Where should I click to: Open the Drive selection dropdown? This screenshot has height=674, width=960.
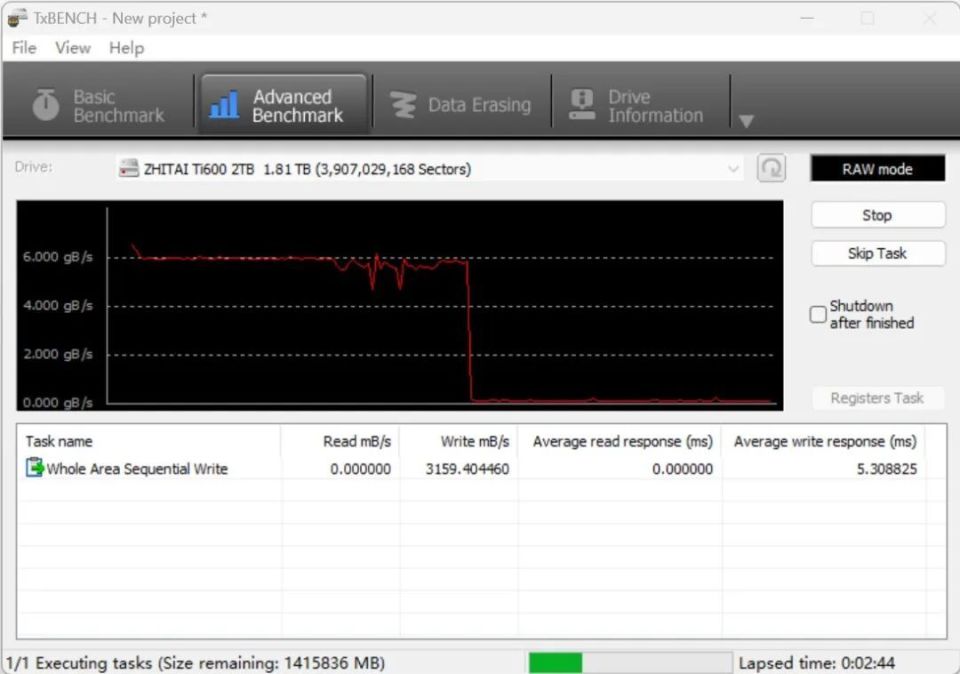pos(430,169)
